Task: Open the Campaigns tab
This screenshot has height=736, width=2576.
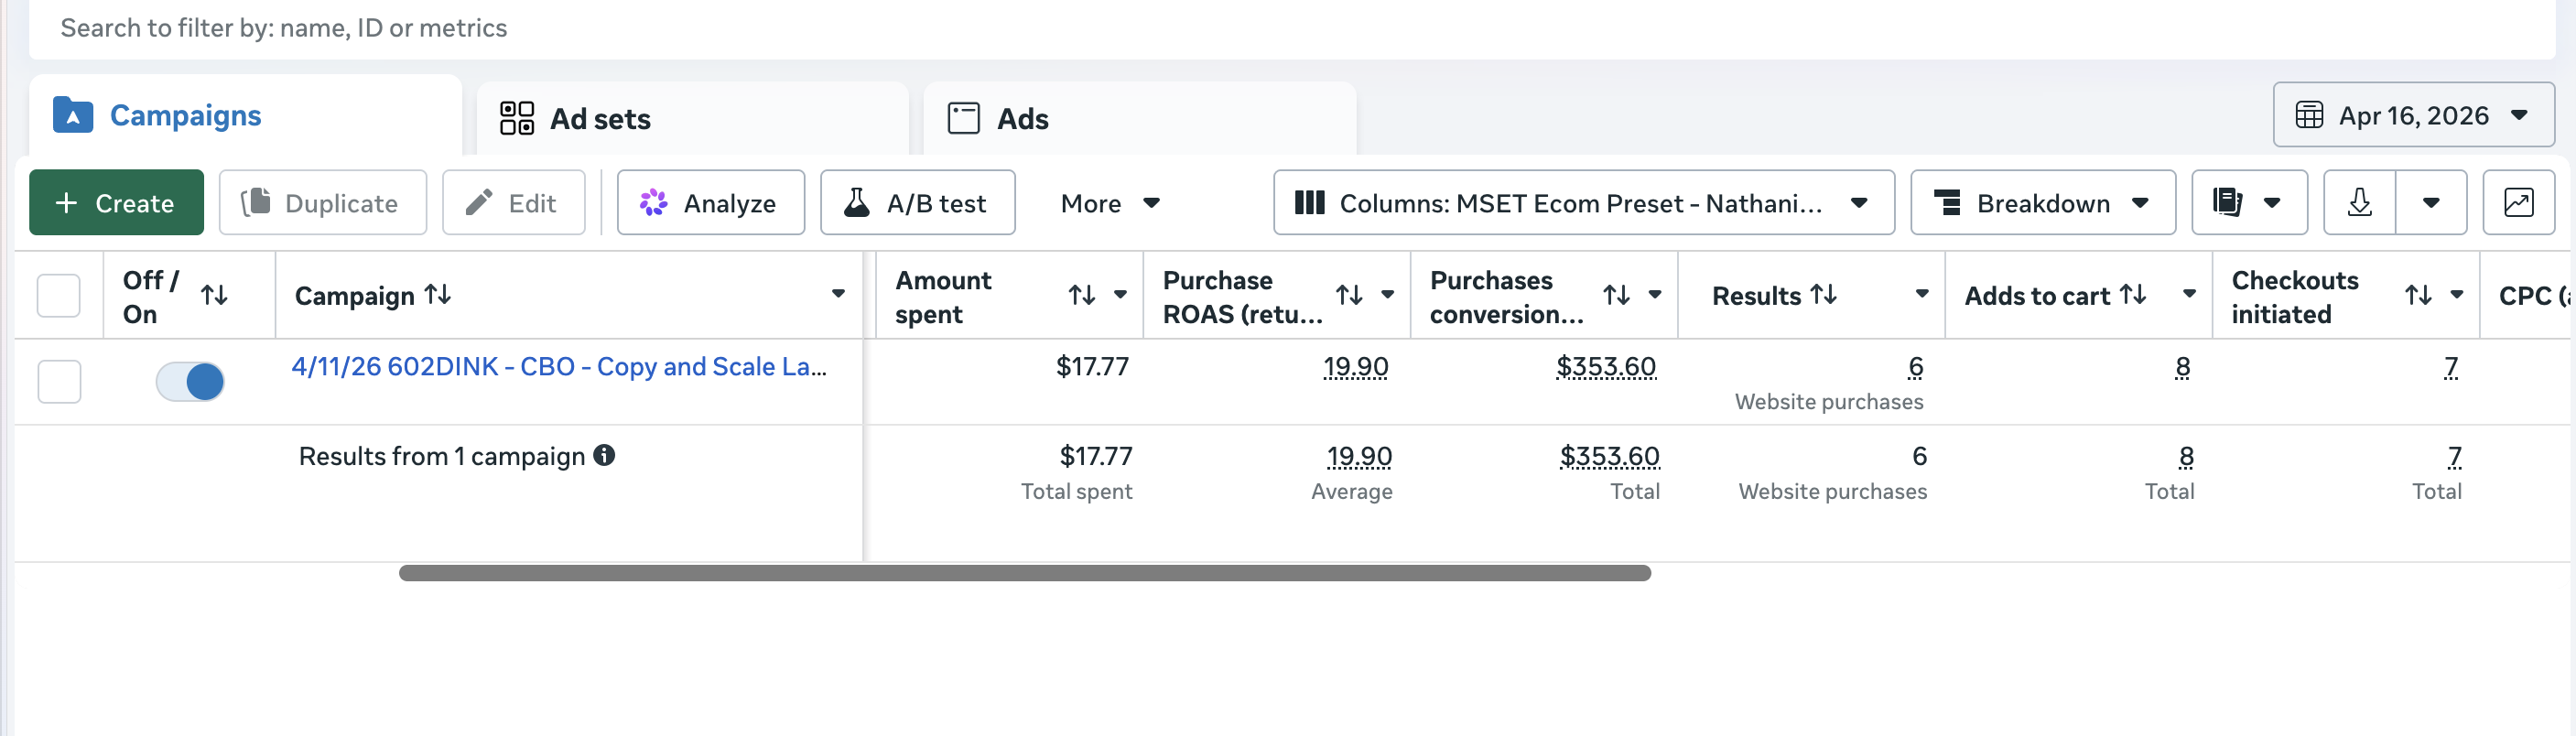Action: (x=245, y=115)
